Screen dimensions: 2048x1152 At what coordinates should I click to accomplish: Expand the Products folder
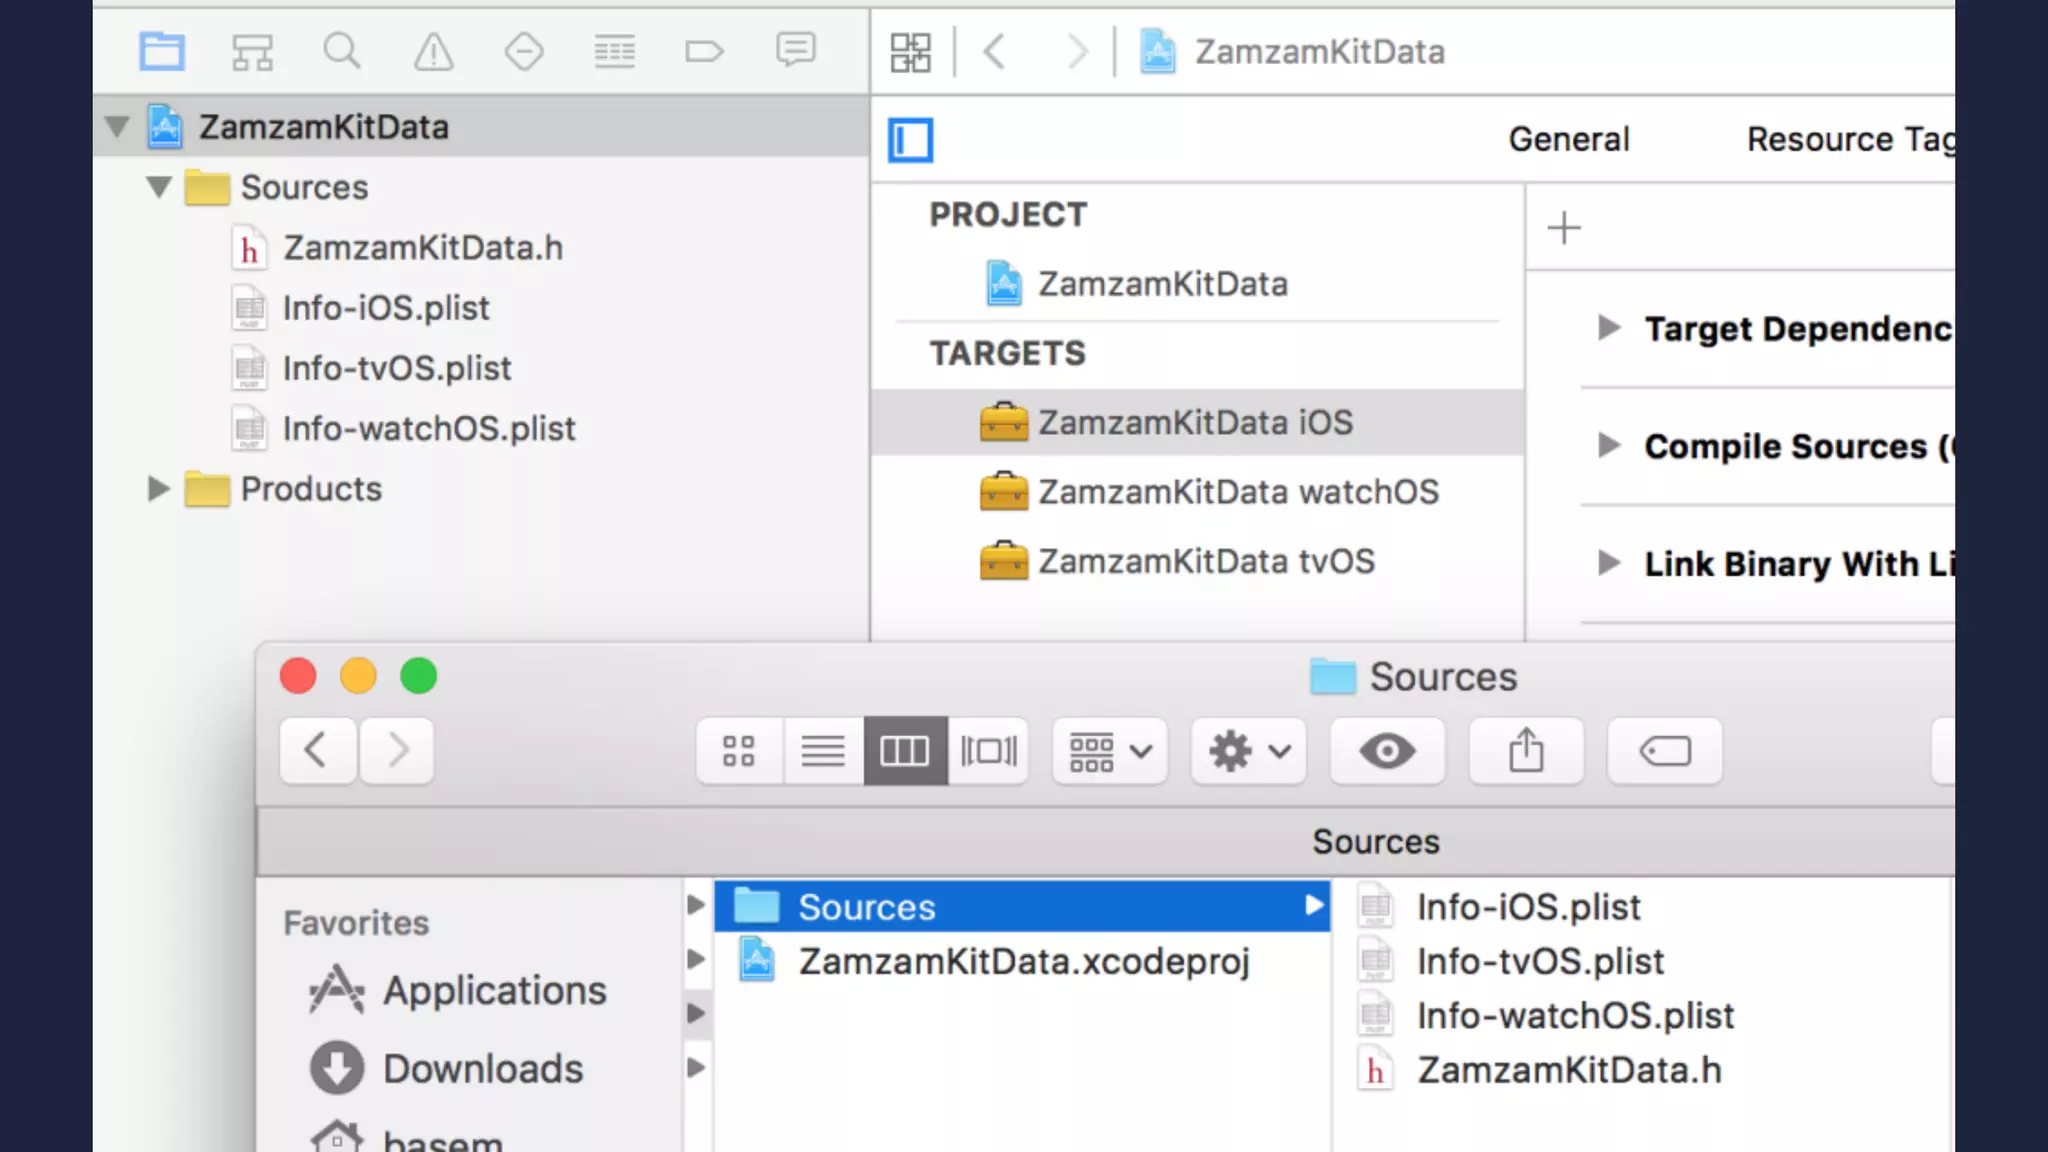[x=158, y=489]
